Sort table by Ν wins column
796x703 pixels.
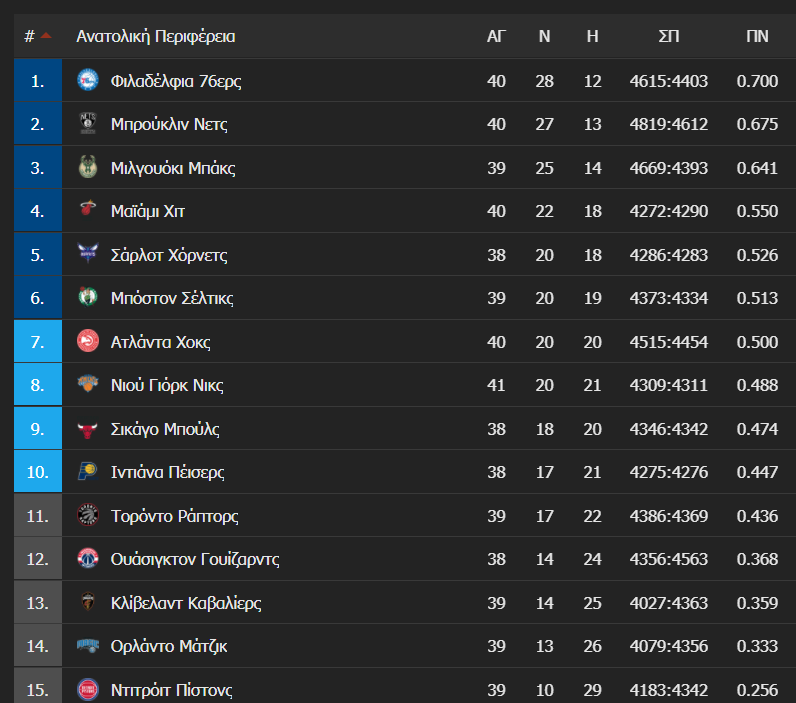(x=544, y=37)
